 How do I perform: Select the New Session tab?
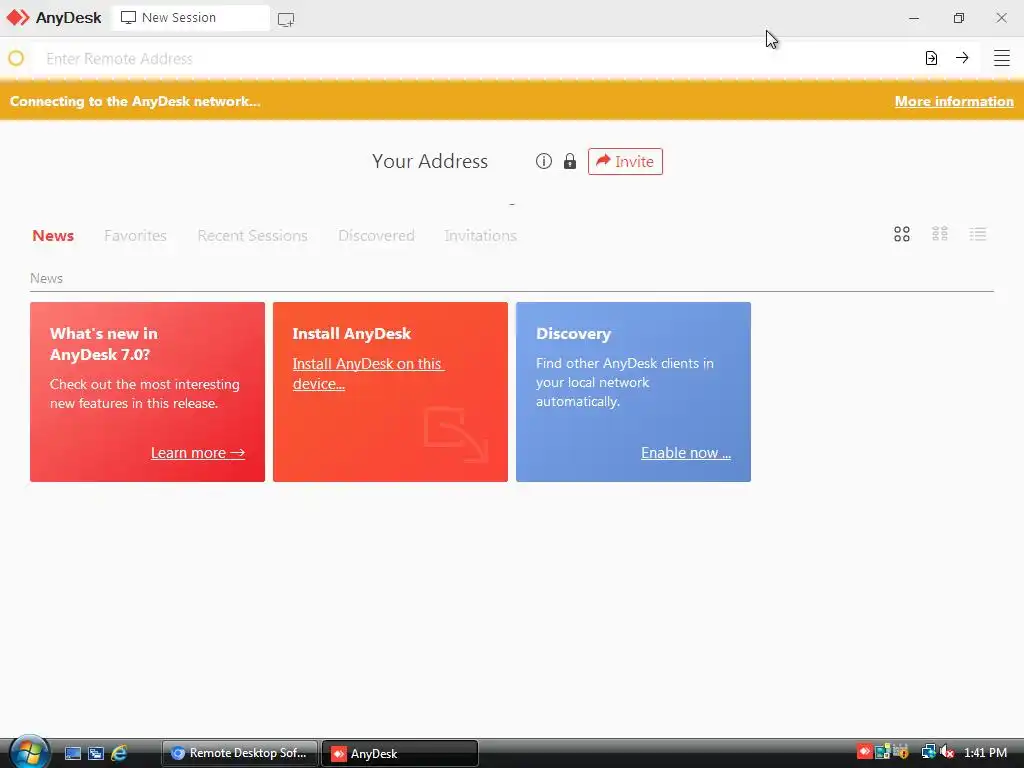coord(191,18)
